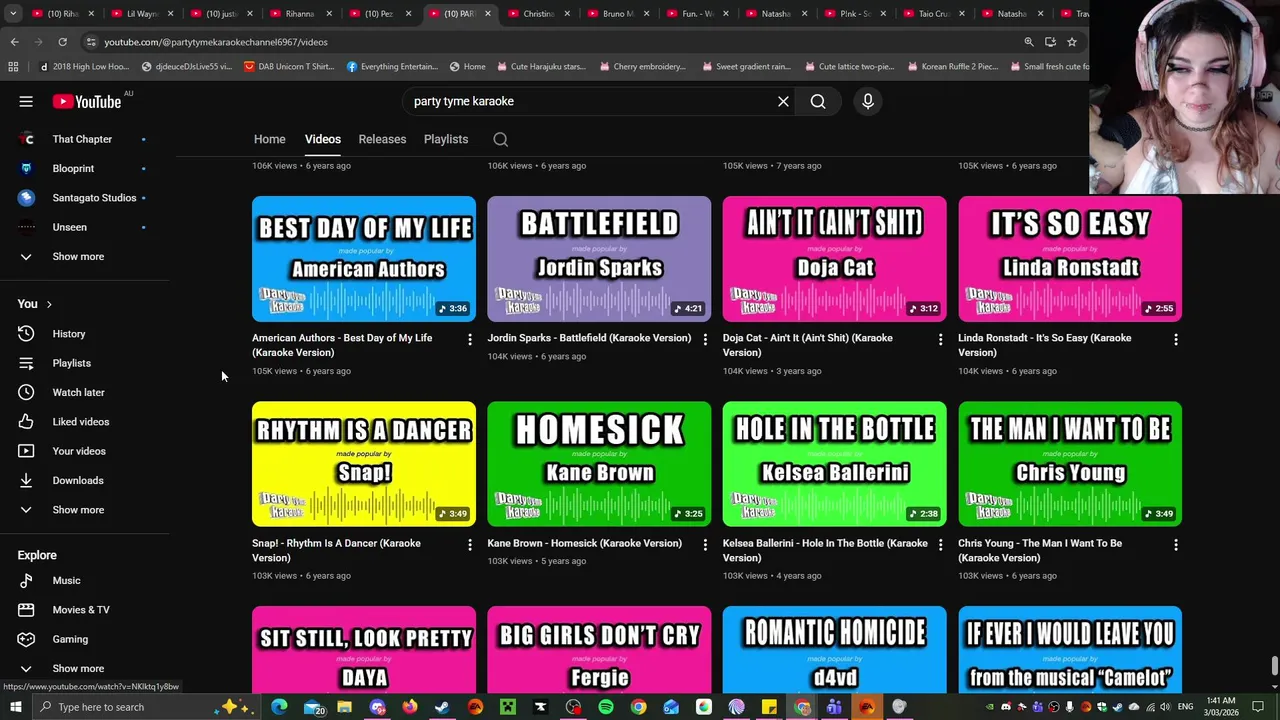Open the YouTube hamburger guide menu
1280x720 pixels.
click(26, 101)
